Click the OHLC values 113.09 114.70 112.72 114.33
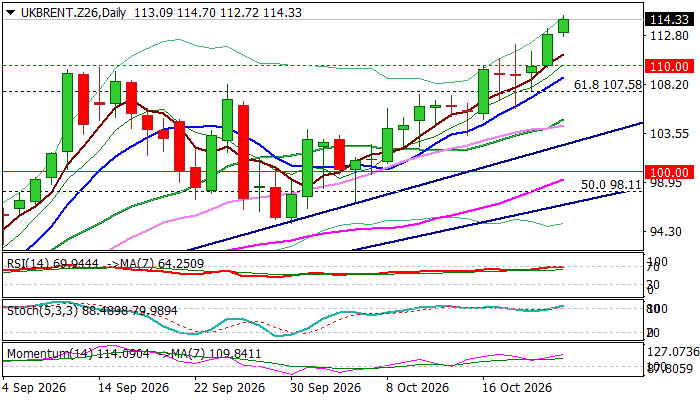The image size is (700, 400). pos(218,13)
